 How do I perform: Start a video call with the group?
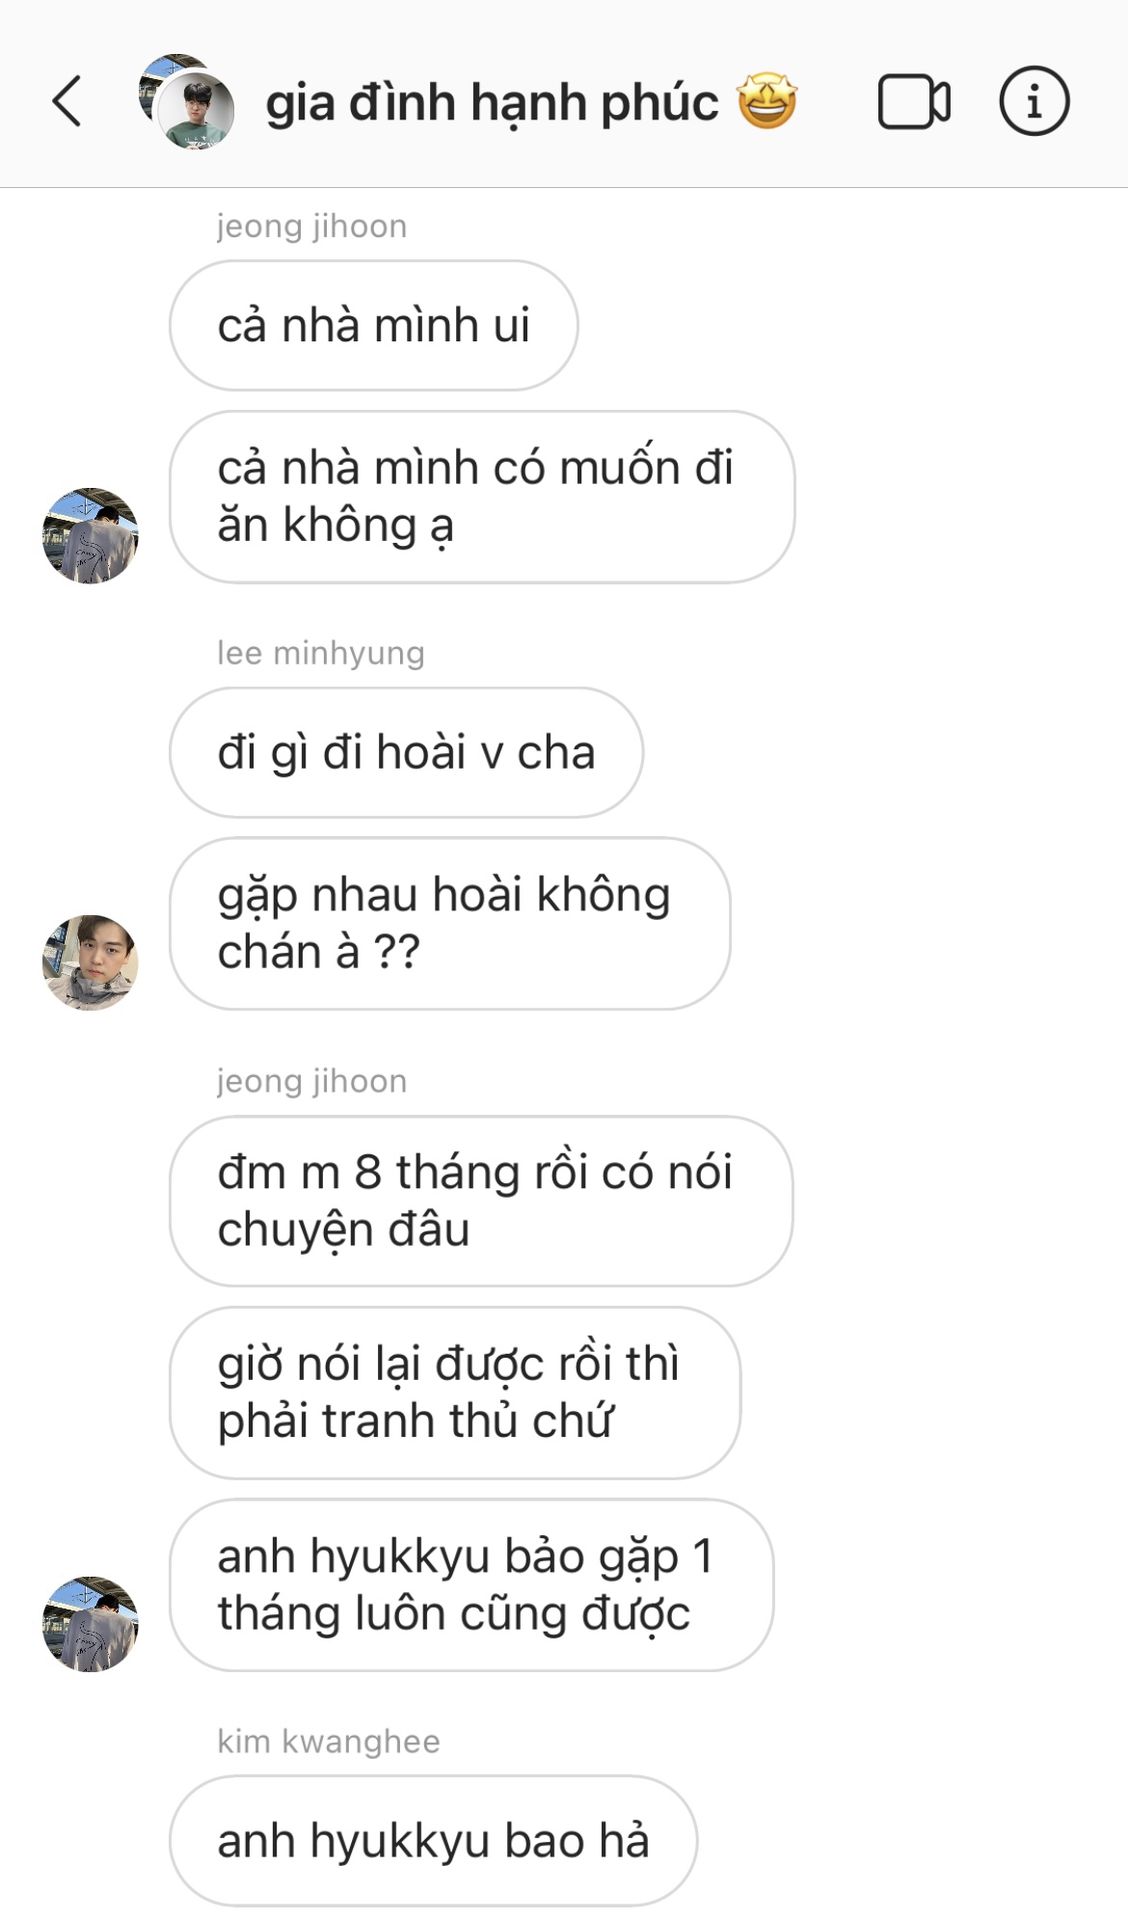pos(914,102)
